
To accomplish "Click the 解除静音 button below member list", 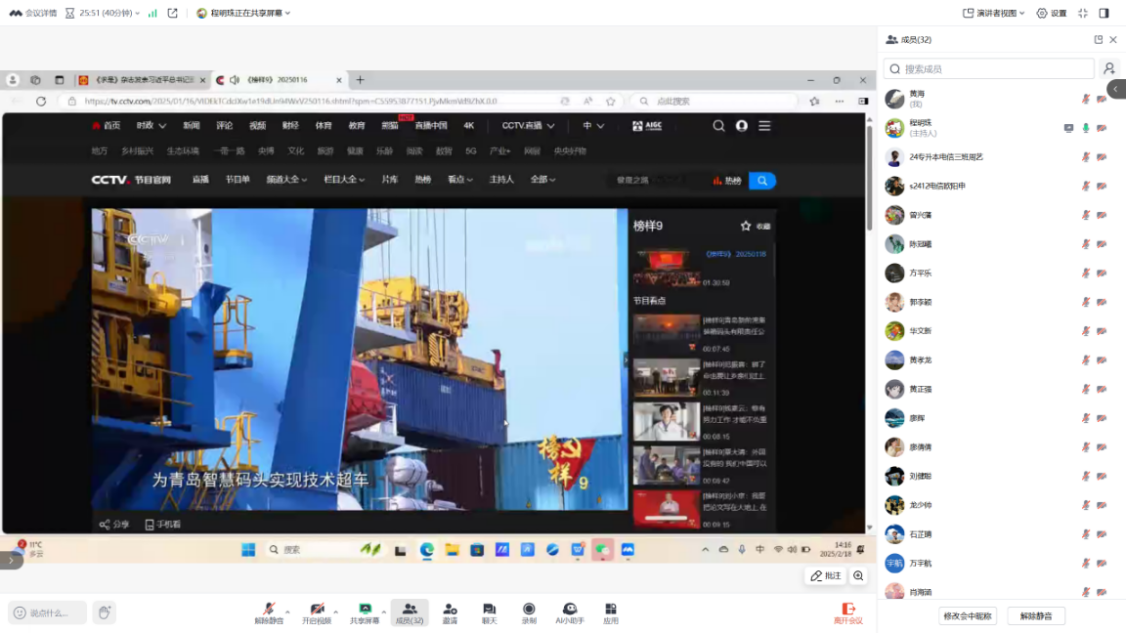I will click(x=1036, y=616).
